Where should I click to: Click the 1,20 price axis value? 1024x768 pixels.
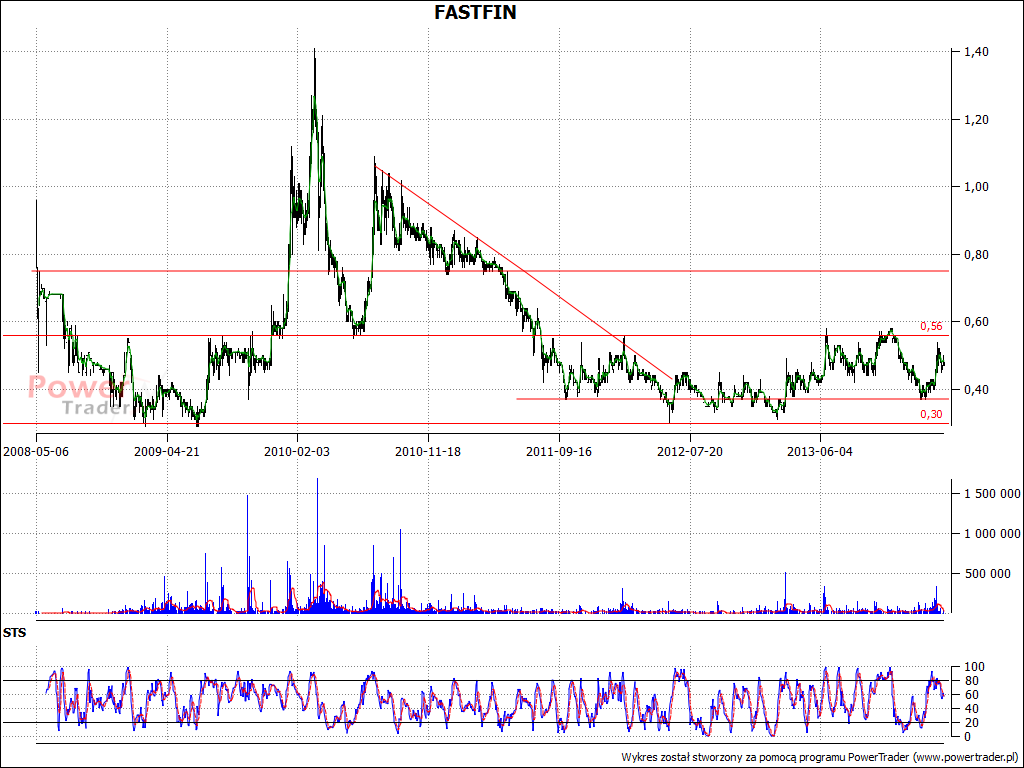click(x=976, y=120)
